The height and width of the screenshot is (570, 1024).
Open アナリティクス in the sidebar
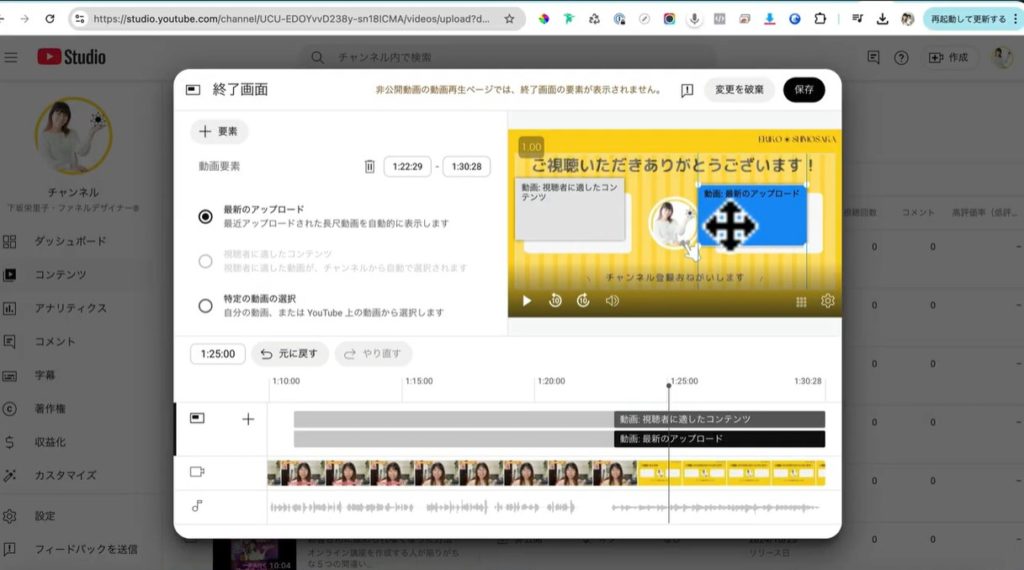[70, 308]
